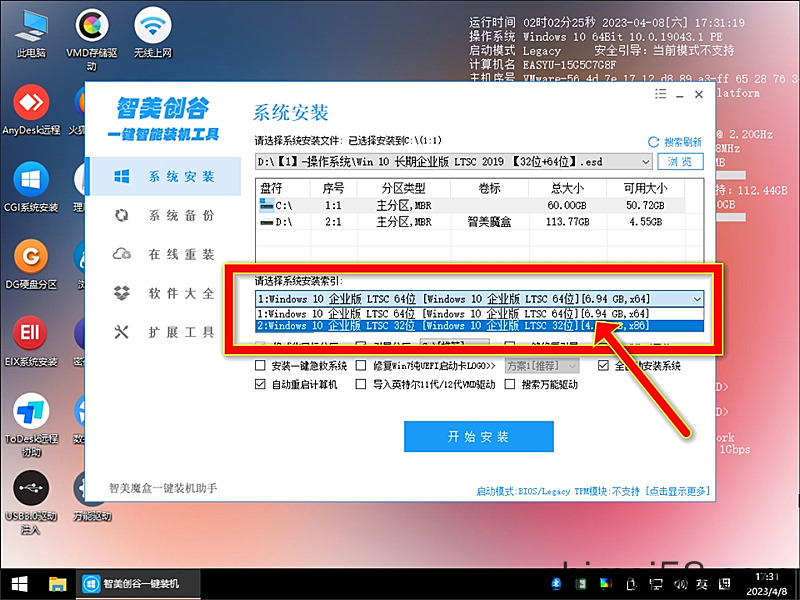Go to the 软件大全 sidebar tab
The height and width of the screenshot is (600, 800).
[x=164, y=293]
